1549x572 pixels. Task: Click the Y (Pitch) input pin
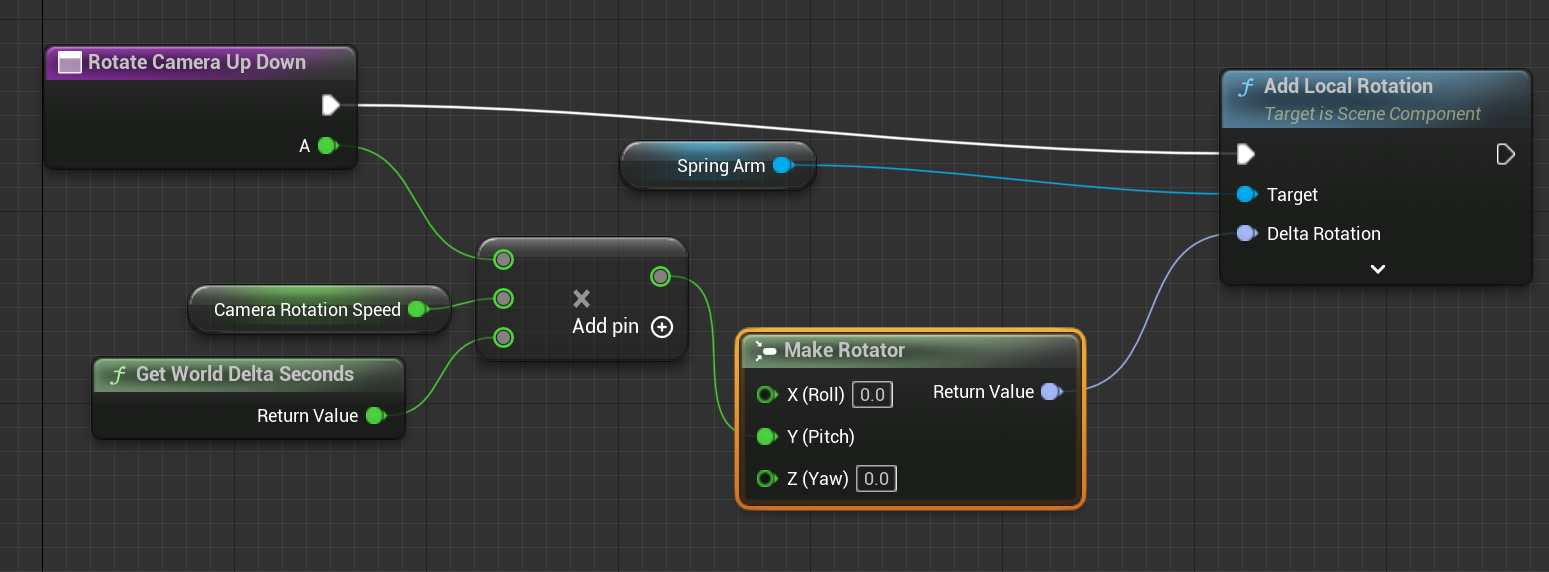tap(766, 436)
